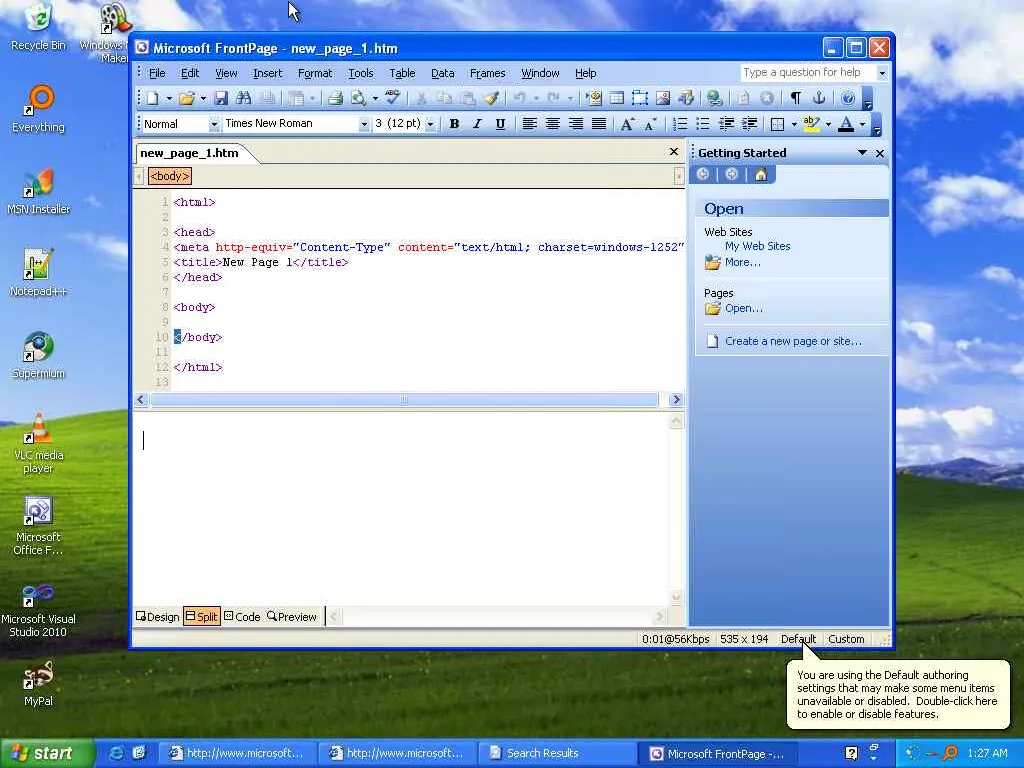Screen dimensions: 1024x768
Task: Expand the font color dropdown arrow
Action: (x=863, y=124)
